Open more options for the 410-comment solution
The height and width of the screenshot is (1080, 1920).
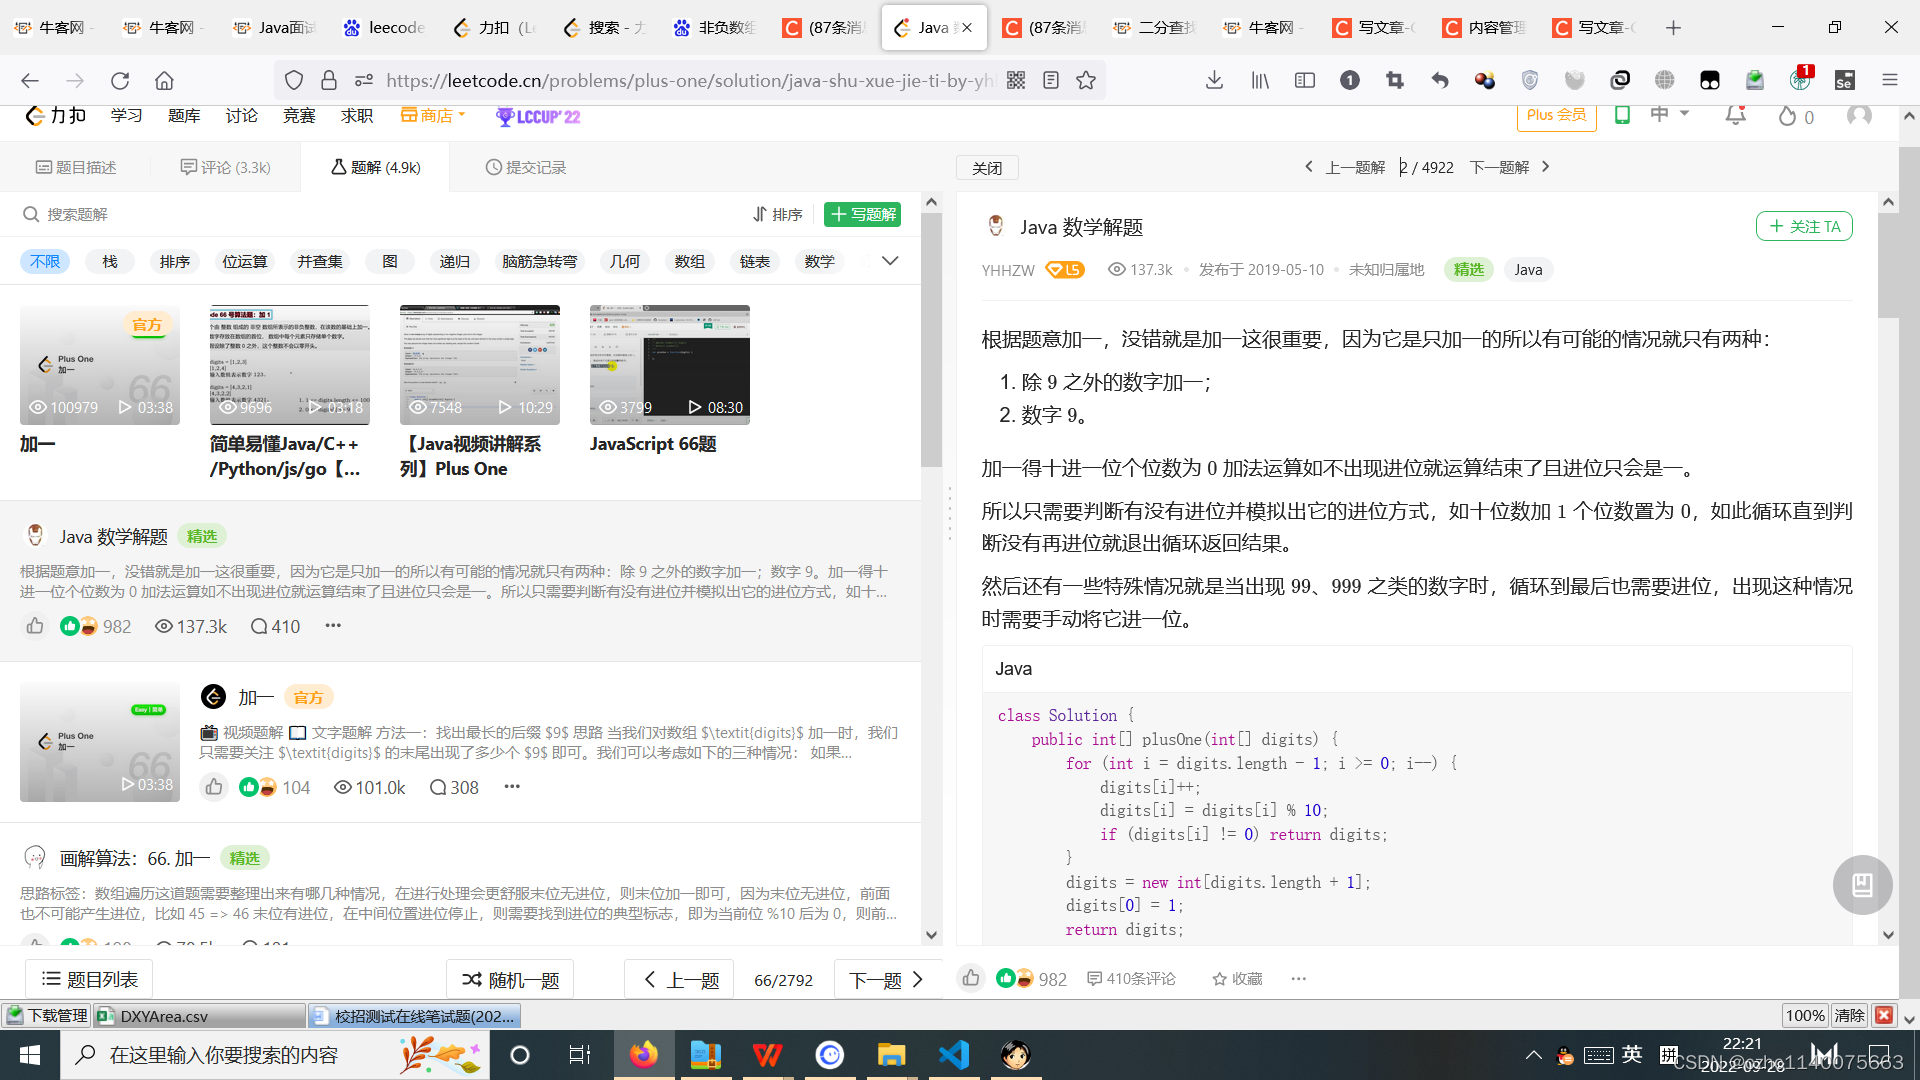(333, 626)
